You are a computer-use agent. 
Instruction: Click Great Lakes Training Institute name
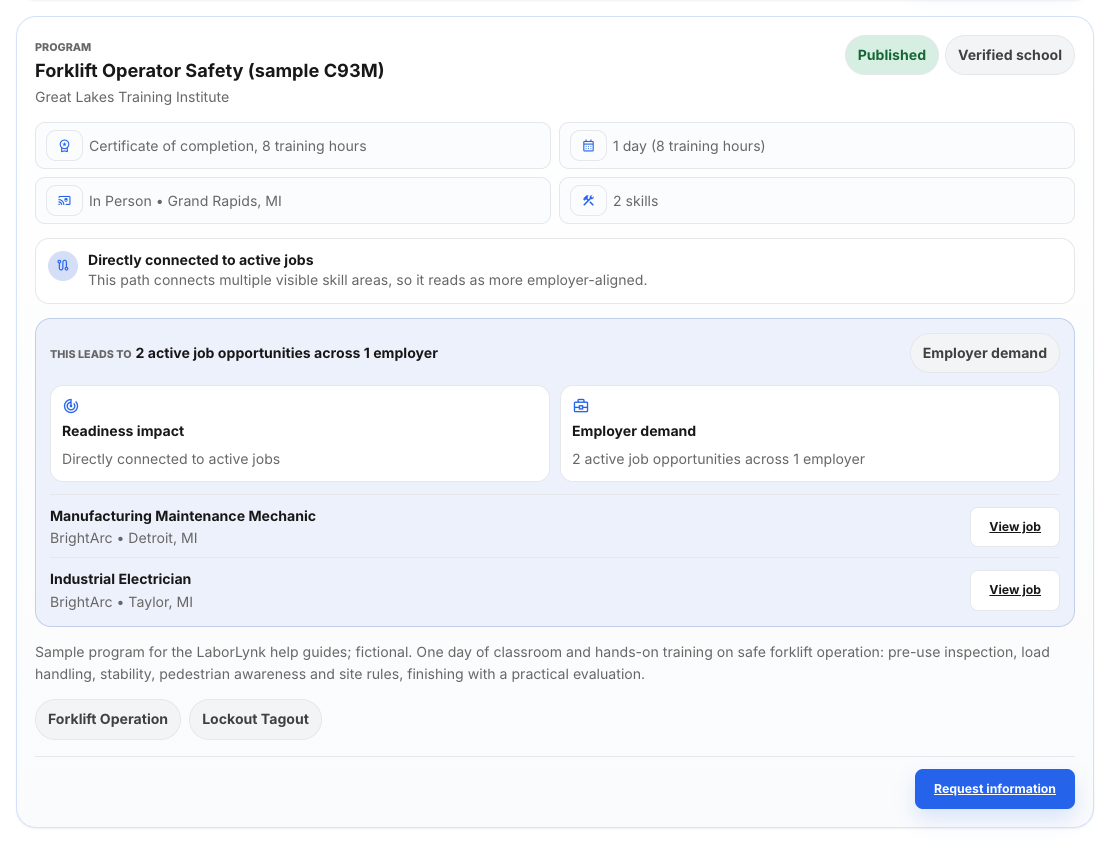[x=132, y=97]
